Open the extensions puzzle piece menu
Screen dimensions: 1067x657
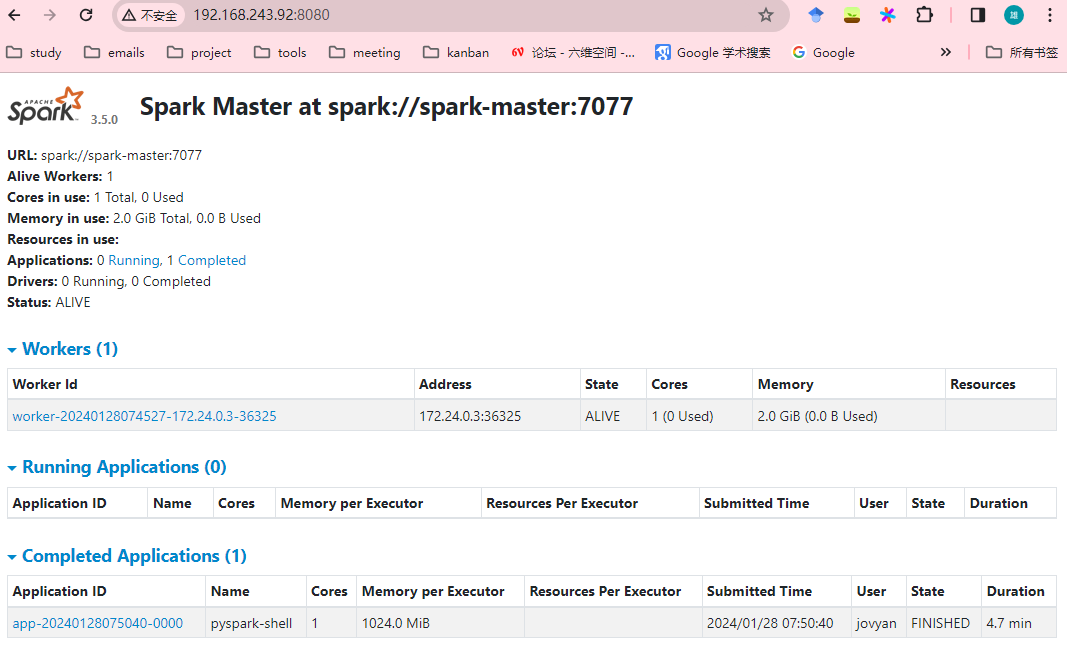coord(924,15)
